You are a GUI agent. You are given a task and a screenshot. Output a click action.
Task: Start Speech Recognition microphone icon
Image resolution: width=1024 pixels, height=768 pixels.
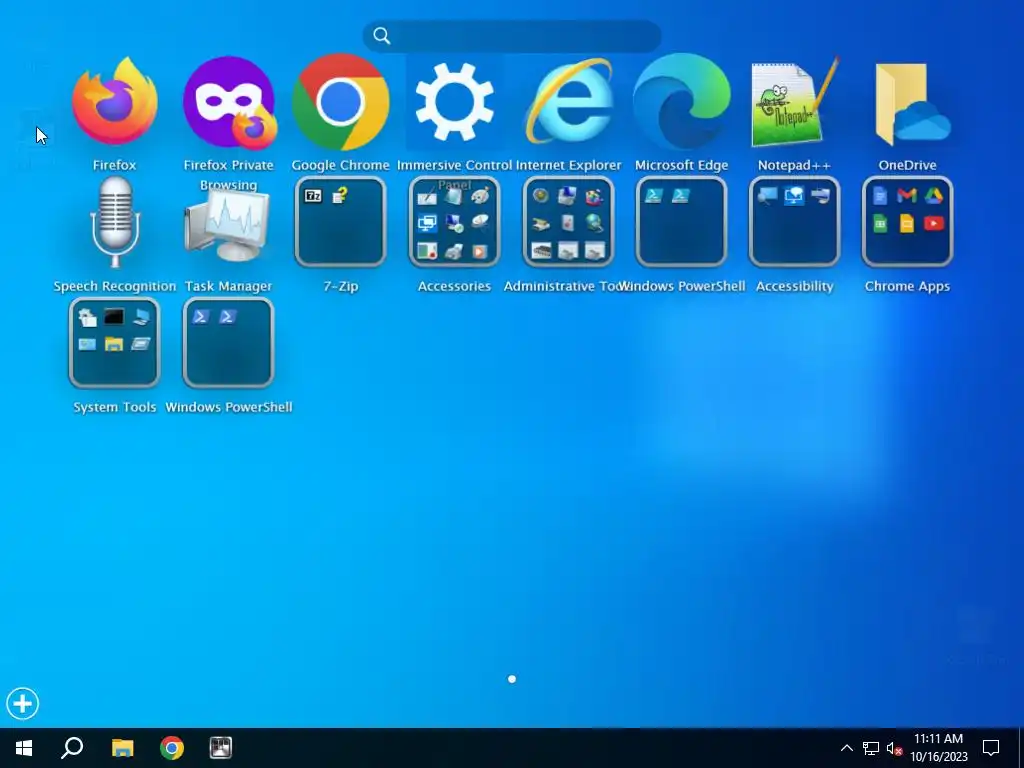click(115, 222)
